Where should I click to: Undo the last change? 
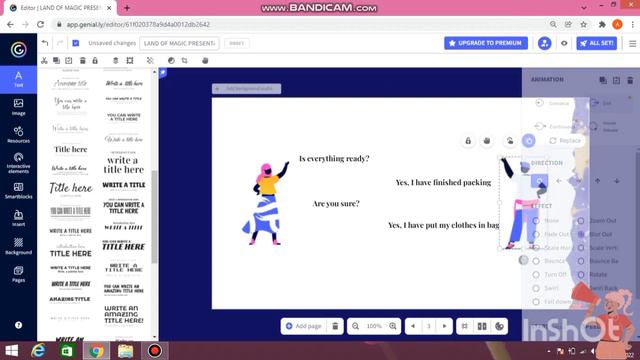tap(45, 43)
